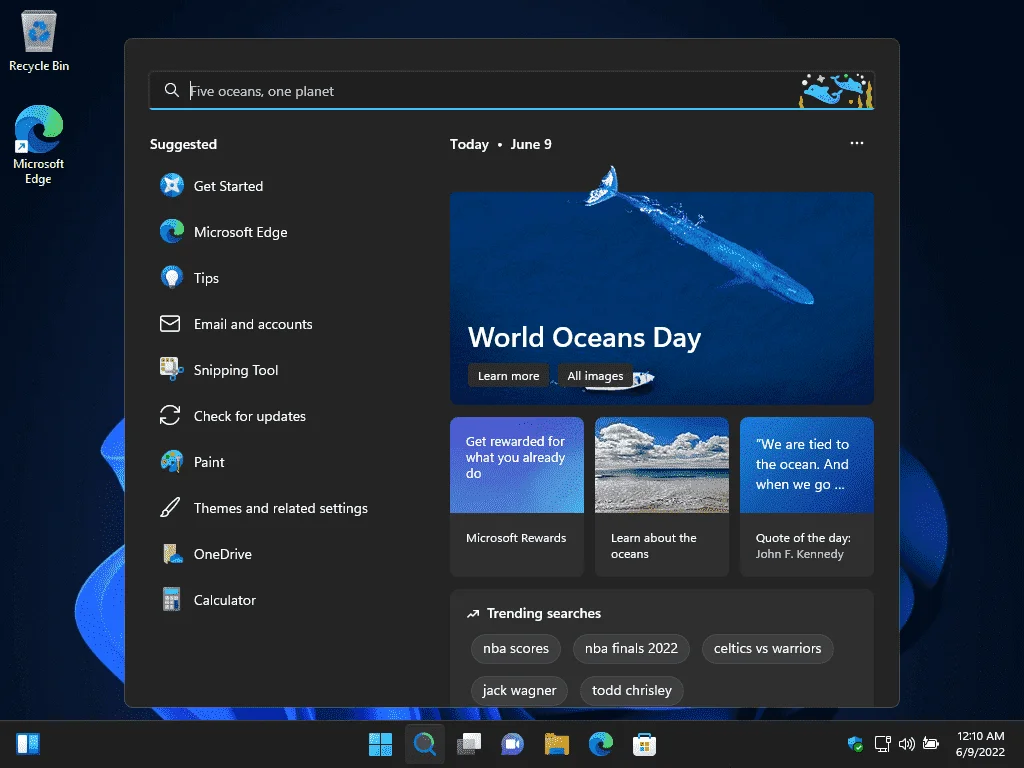
Task: Open Get Started app icon
Action: (172, 186)
